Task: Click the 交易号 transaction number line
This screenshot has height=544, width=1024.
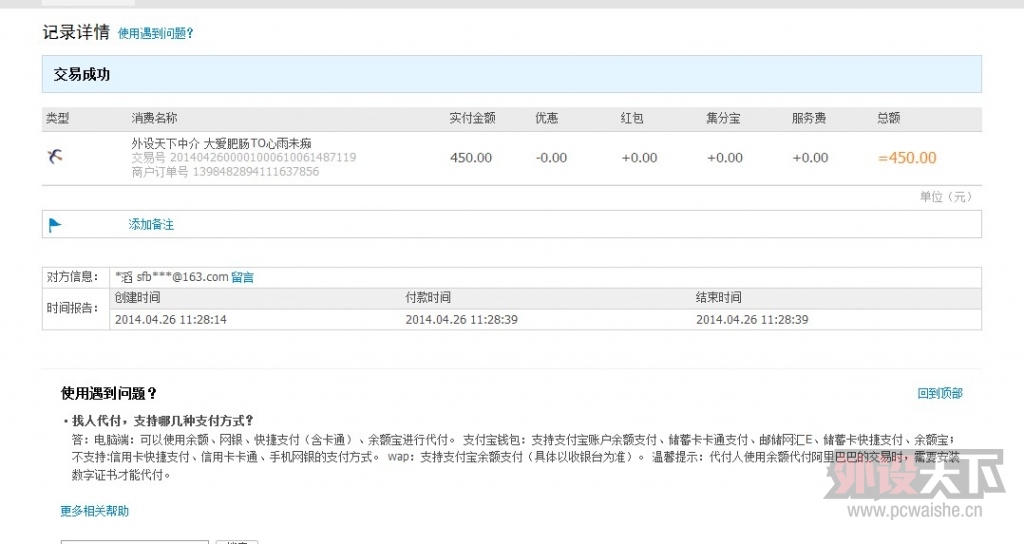Action: pyautogui.click(x=244, y=157)
